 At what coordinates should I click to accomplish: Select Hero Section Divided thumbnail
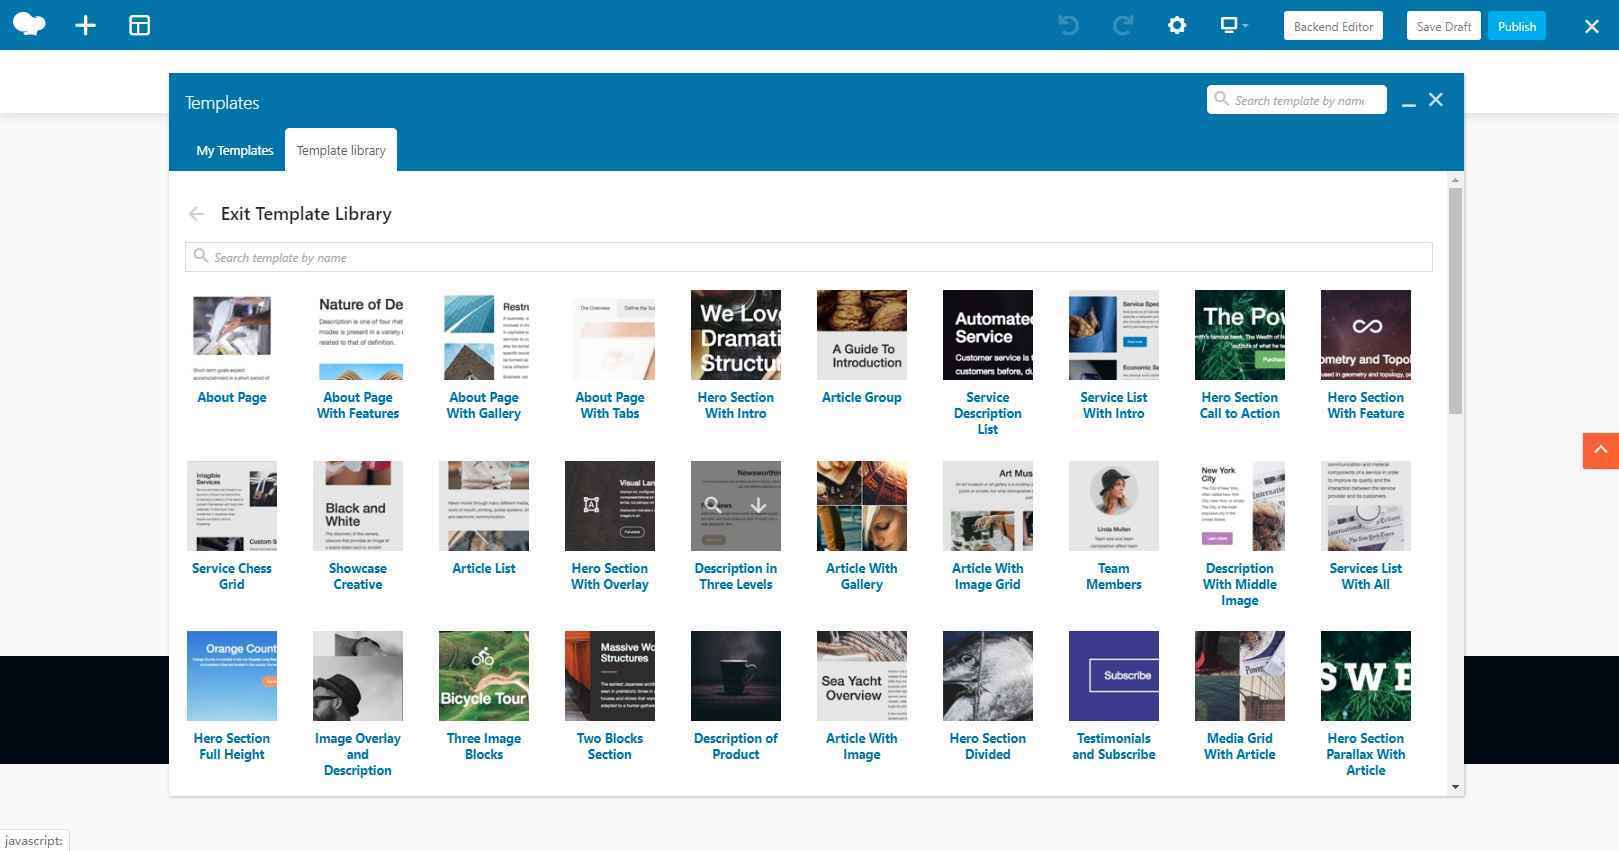(988, 676)
